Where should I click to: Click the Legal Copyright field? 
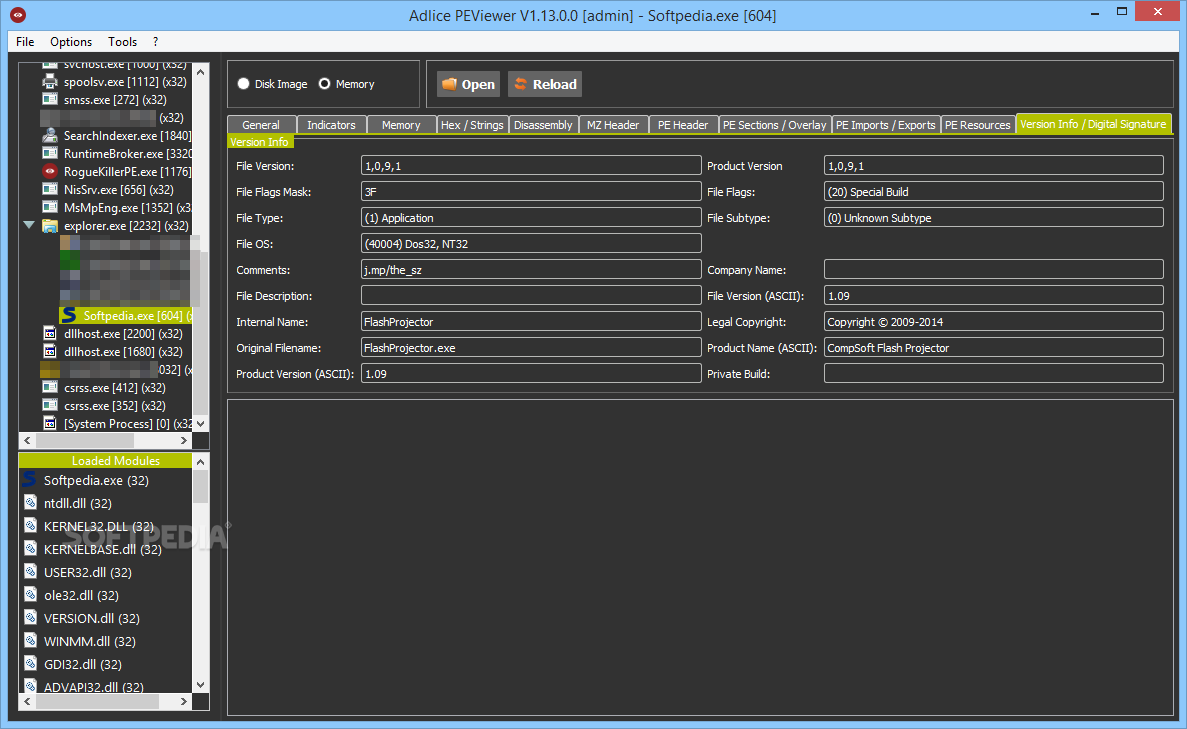[x=994, y=322]
